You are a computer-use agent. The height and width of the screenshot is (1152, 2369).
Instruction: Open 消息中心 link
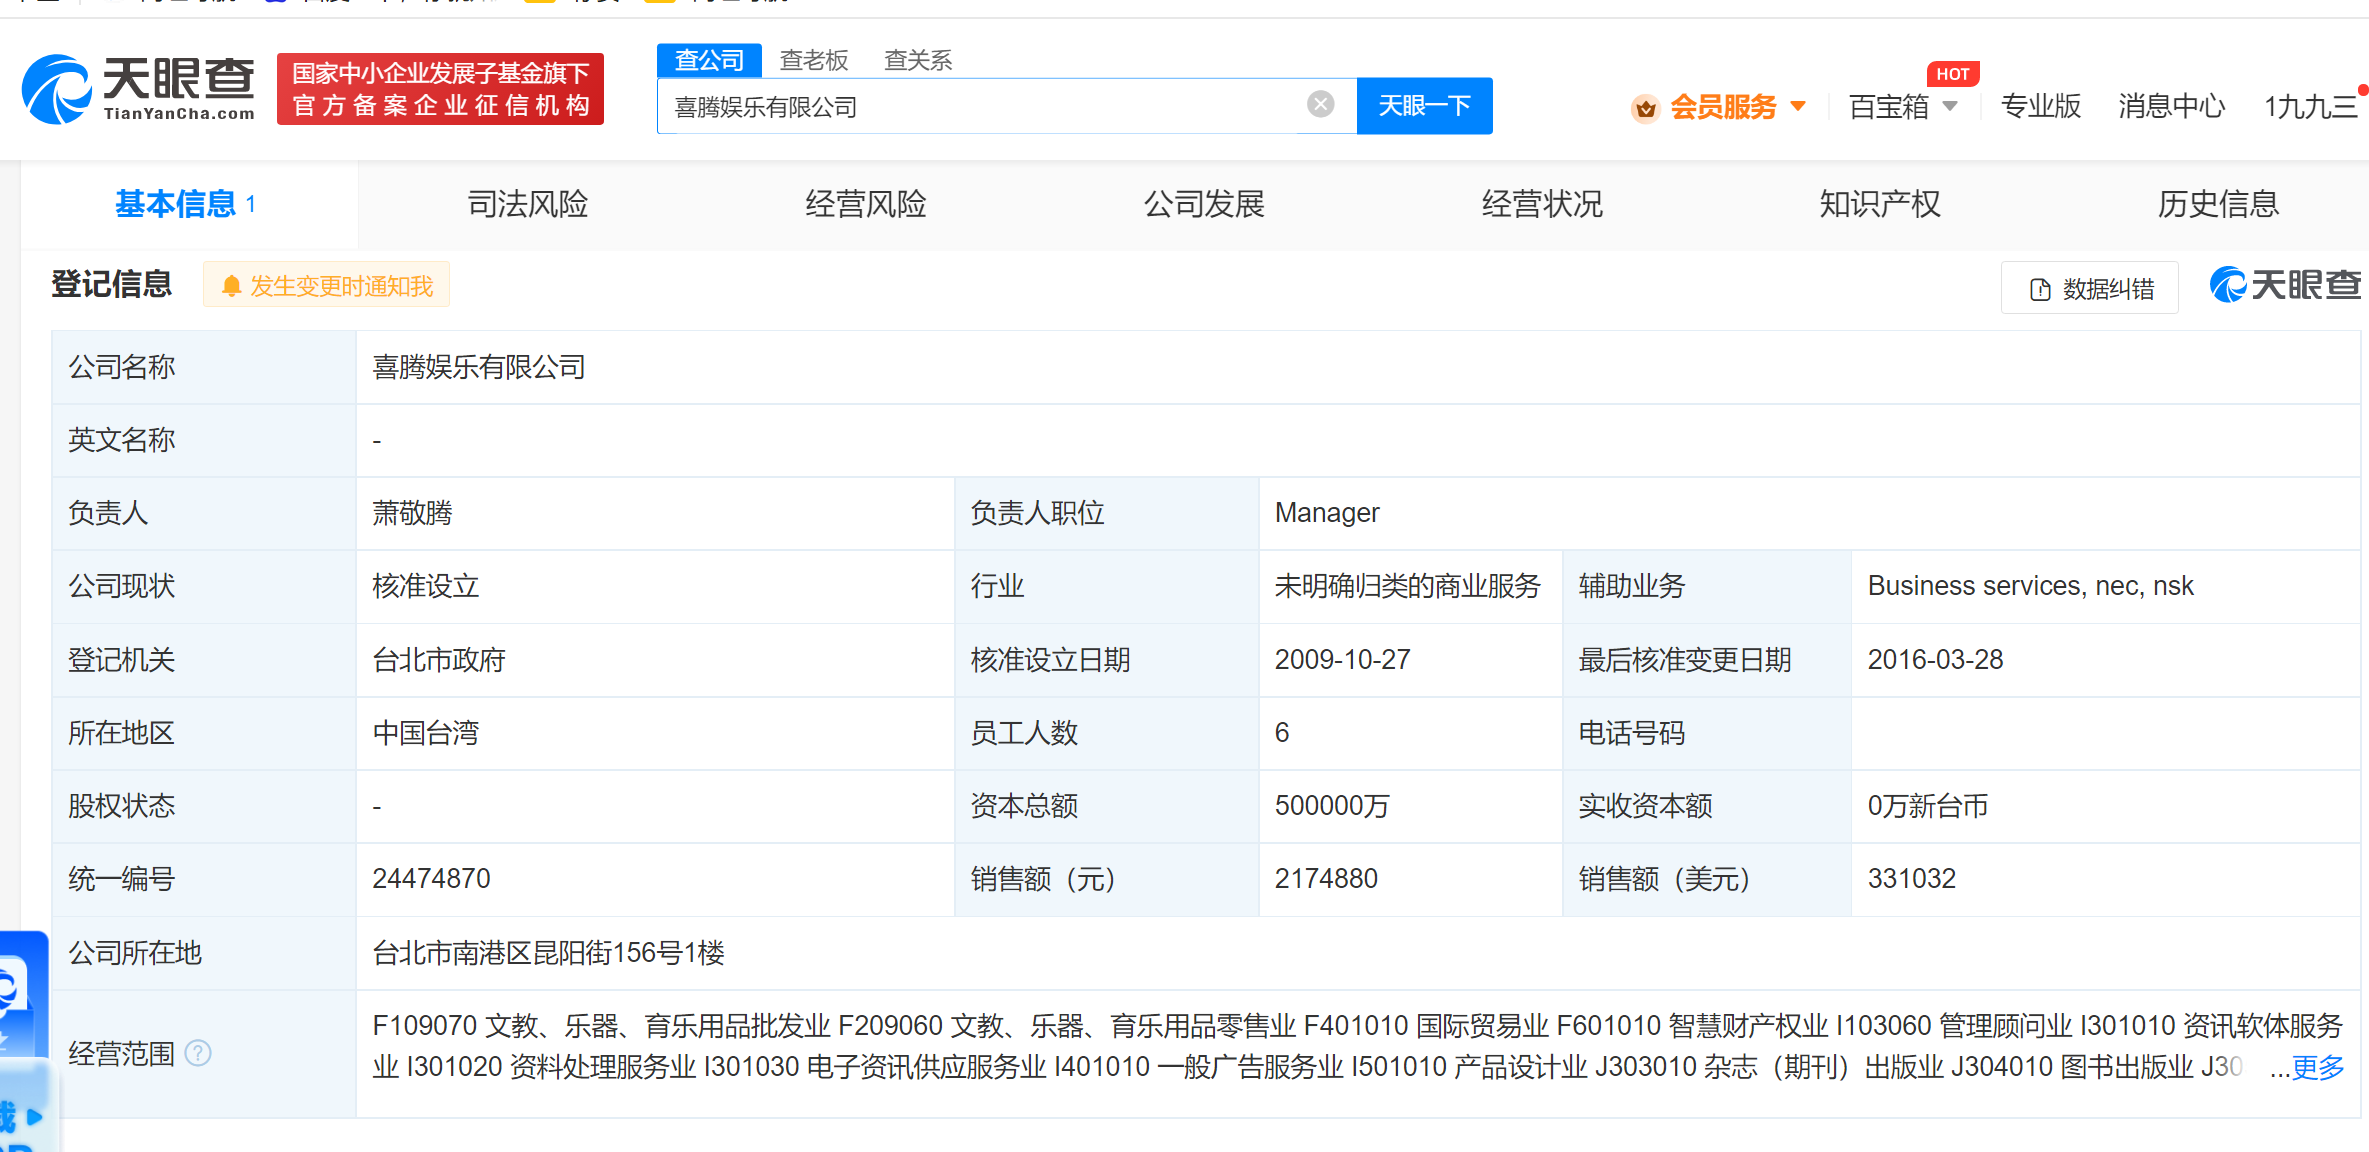tap(2171, 106)
